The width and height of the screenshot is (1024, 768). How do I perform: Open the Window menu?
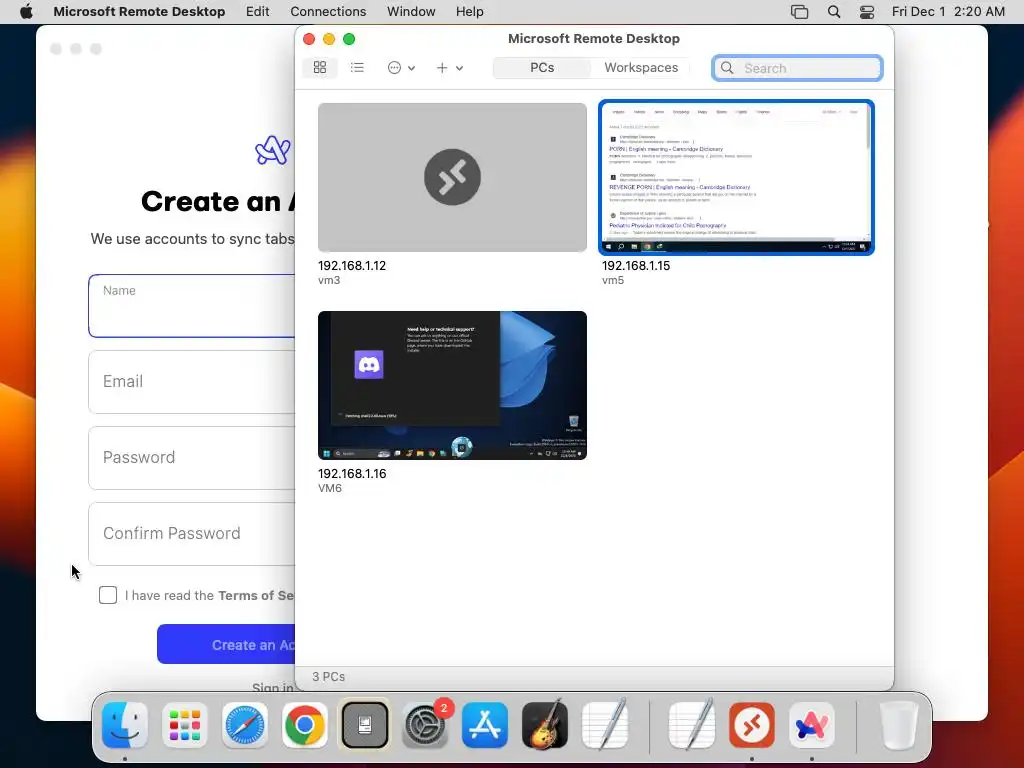coord(411,12)
